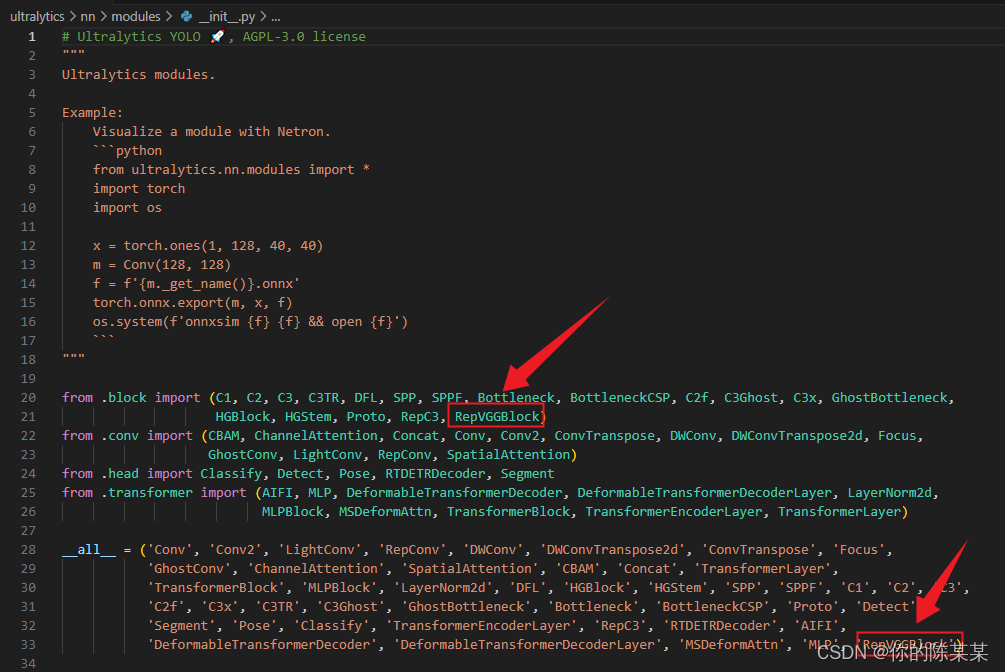Click the Python file icon in breadcrumb
Viewport: 1005px width, 672px height.
[x=187, y=16]
